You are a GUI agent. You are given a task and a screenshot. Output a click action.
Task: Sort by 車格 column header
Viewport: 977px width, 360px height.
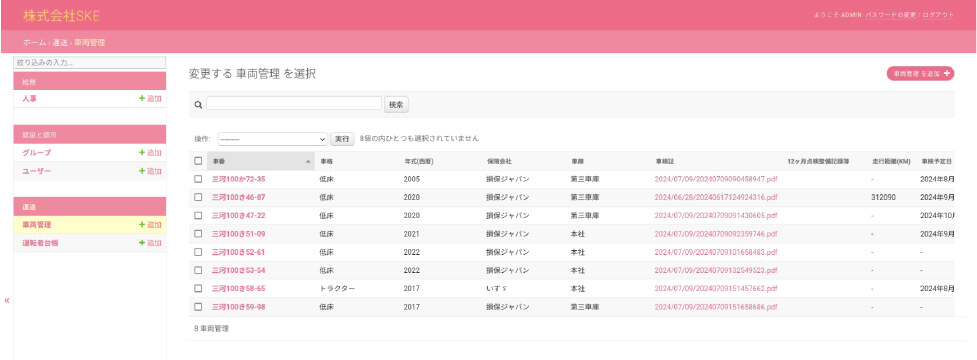[x=326, y=161]
